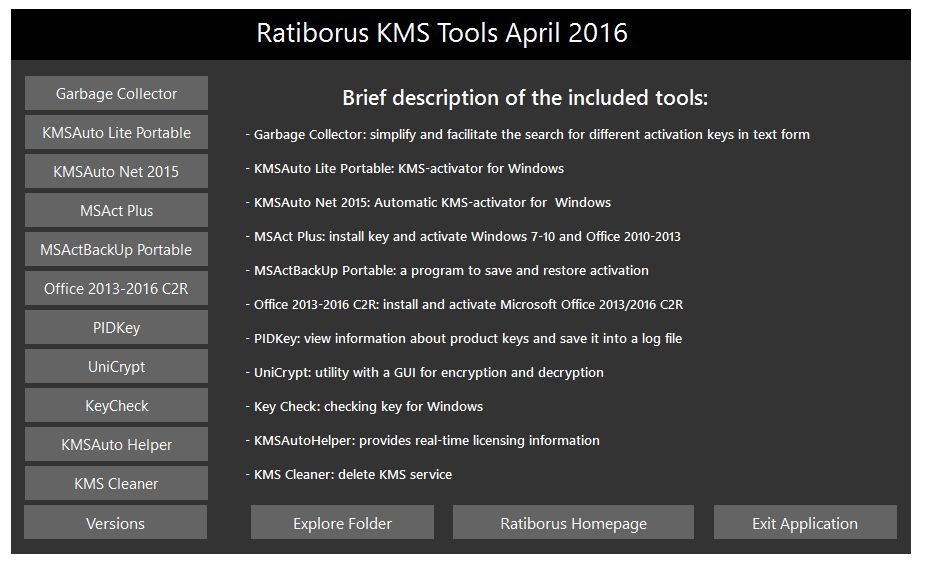Launch the UniCrypt utility

tap(116, 366)
